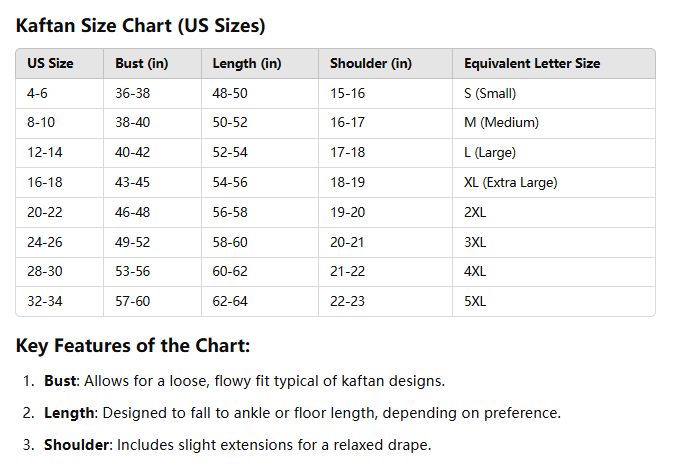The width and height of the screenshot is (694, 470).
Task: Click the length 62-64 cell
Action: tap(229, 302)
